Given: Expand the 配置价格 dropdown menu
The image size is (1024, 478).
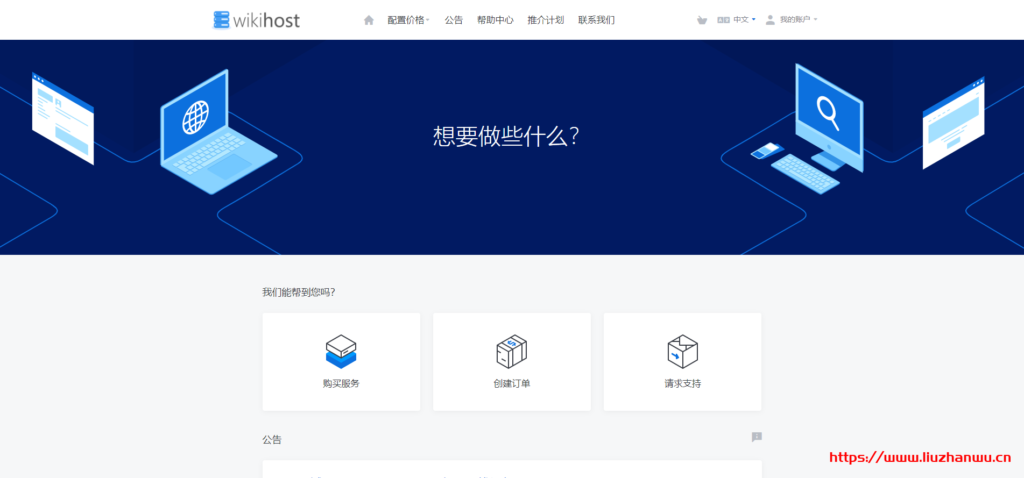Looking at the screenshot, I should pyautogui.click(x=407, y=20).
